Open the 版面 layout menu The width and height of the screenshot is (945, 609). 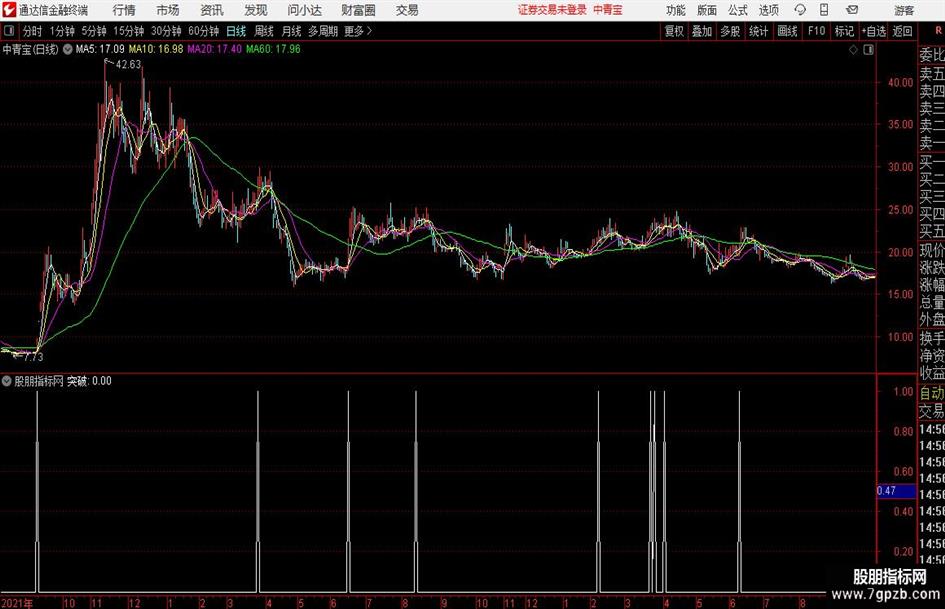pos(706,10)
